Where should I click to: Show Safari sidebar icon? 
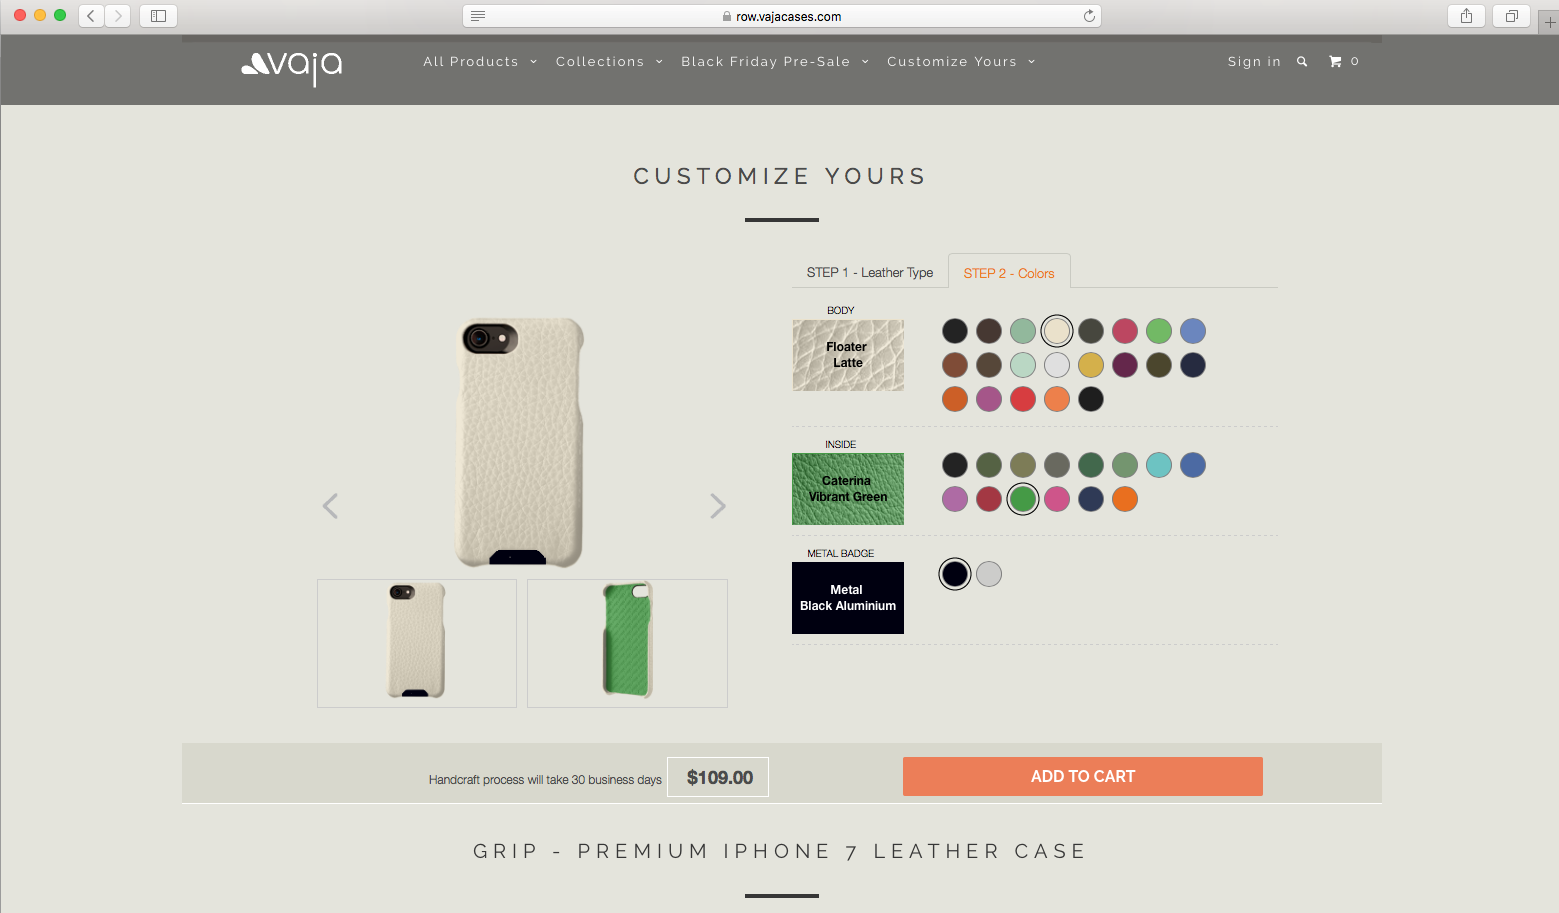pos(158,16)
